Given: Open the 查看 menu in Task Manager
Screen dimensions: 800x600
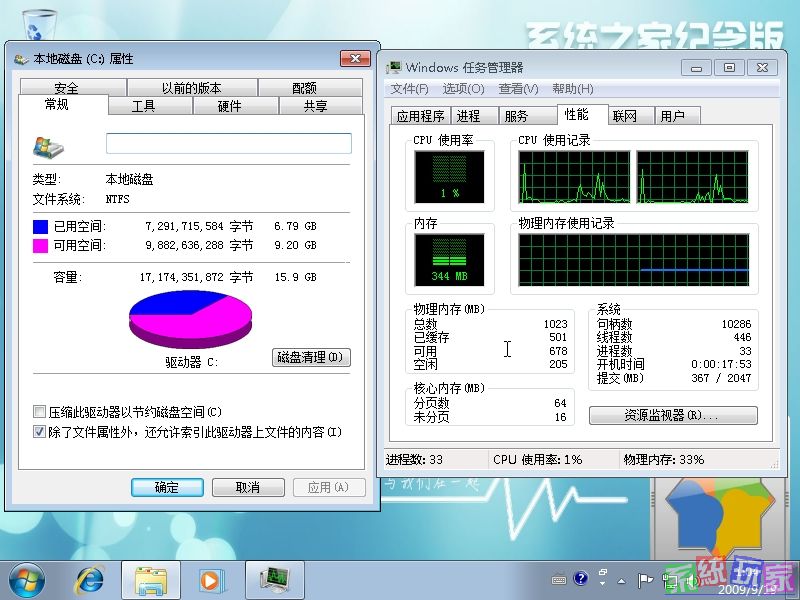Looking at the screenshot, I should [518, 89].
